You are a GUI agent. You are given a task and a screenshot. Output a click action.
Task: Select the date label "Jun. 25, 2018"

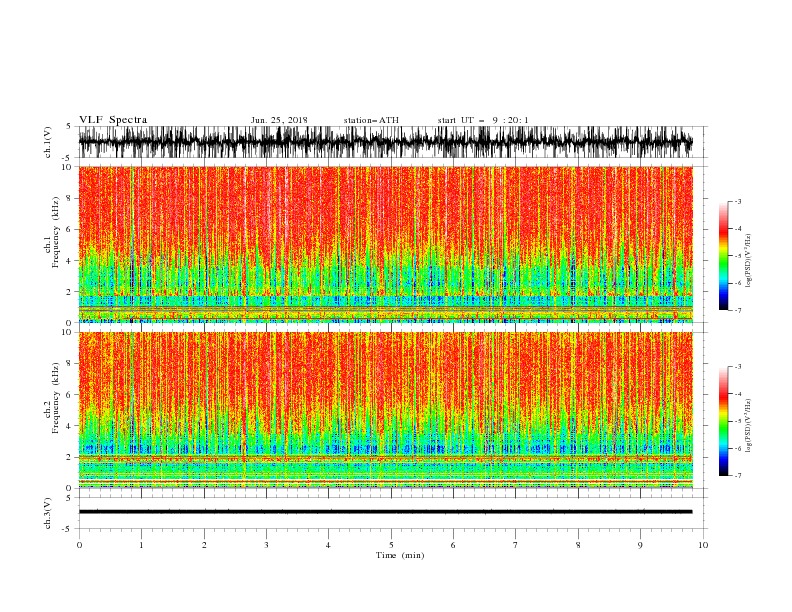[x=279, y=120]
